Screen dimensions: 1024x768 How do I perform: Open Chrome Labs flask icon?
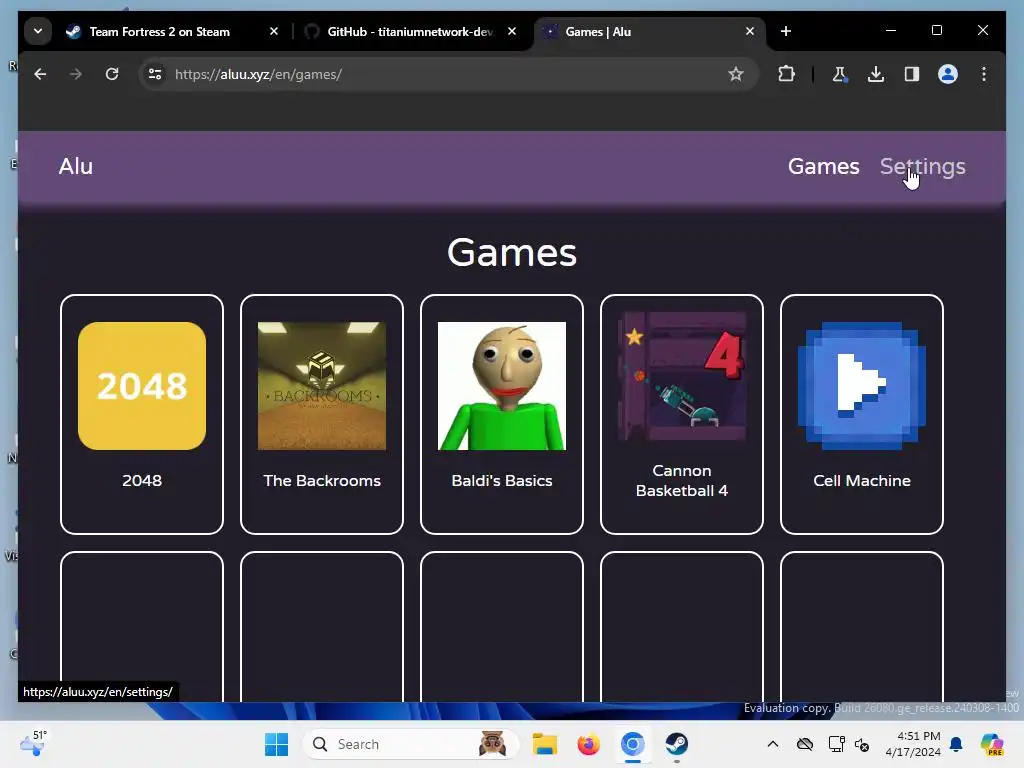pyautogui.click(x=840, y=74)
